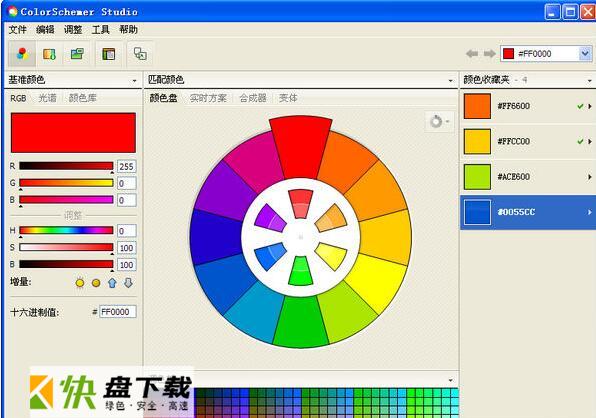
Task: Select the #FF6600 orange favorite swatch
Action: pos(477,106)
